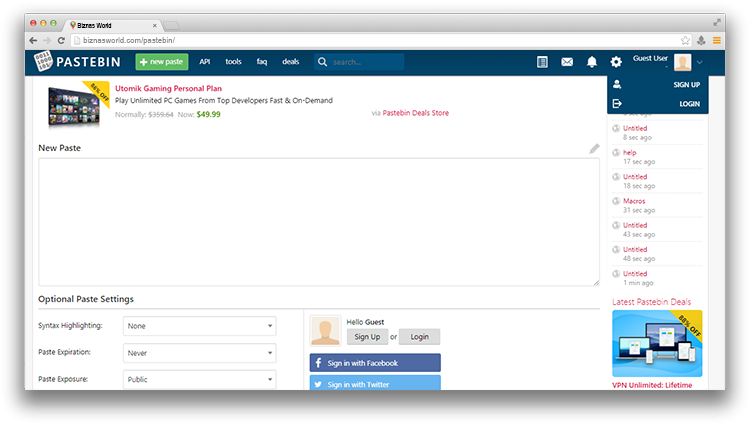Open messages via the envelope icon
Screen dimensions: 750x425
pyautogui.click(x=567, y=62)
